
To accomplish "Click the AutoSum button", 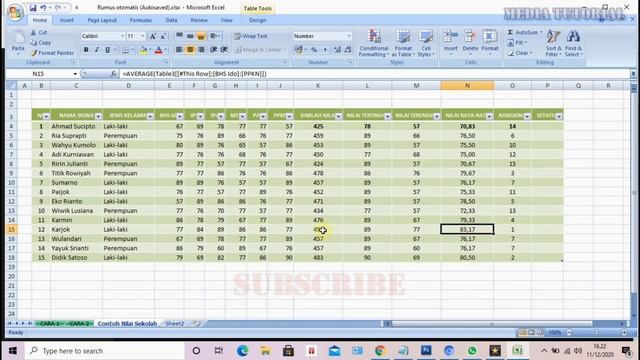I will click(523, 32).
